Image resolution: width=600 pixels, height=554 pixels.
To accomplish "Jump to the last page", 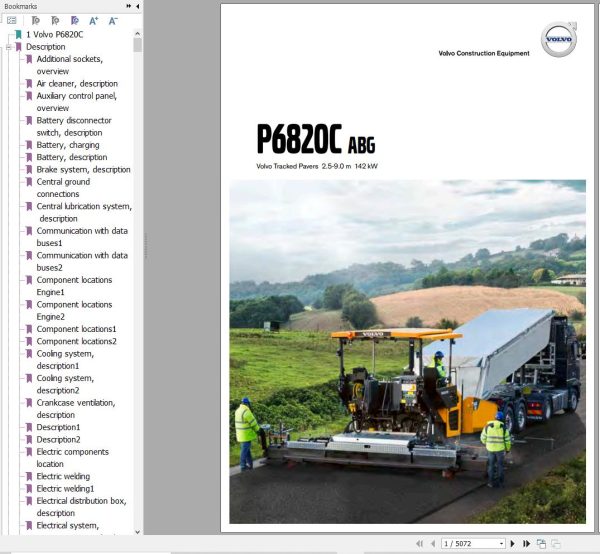I will click(x=527, y=543).
